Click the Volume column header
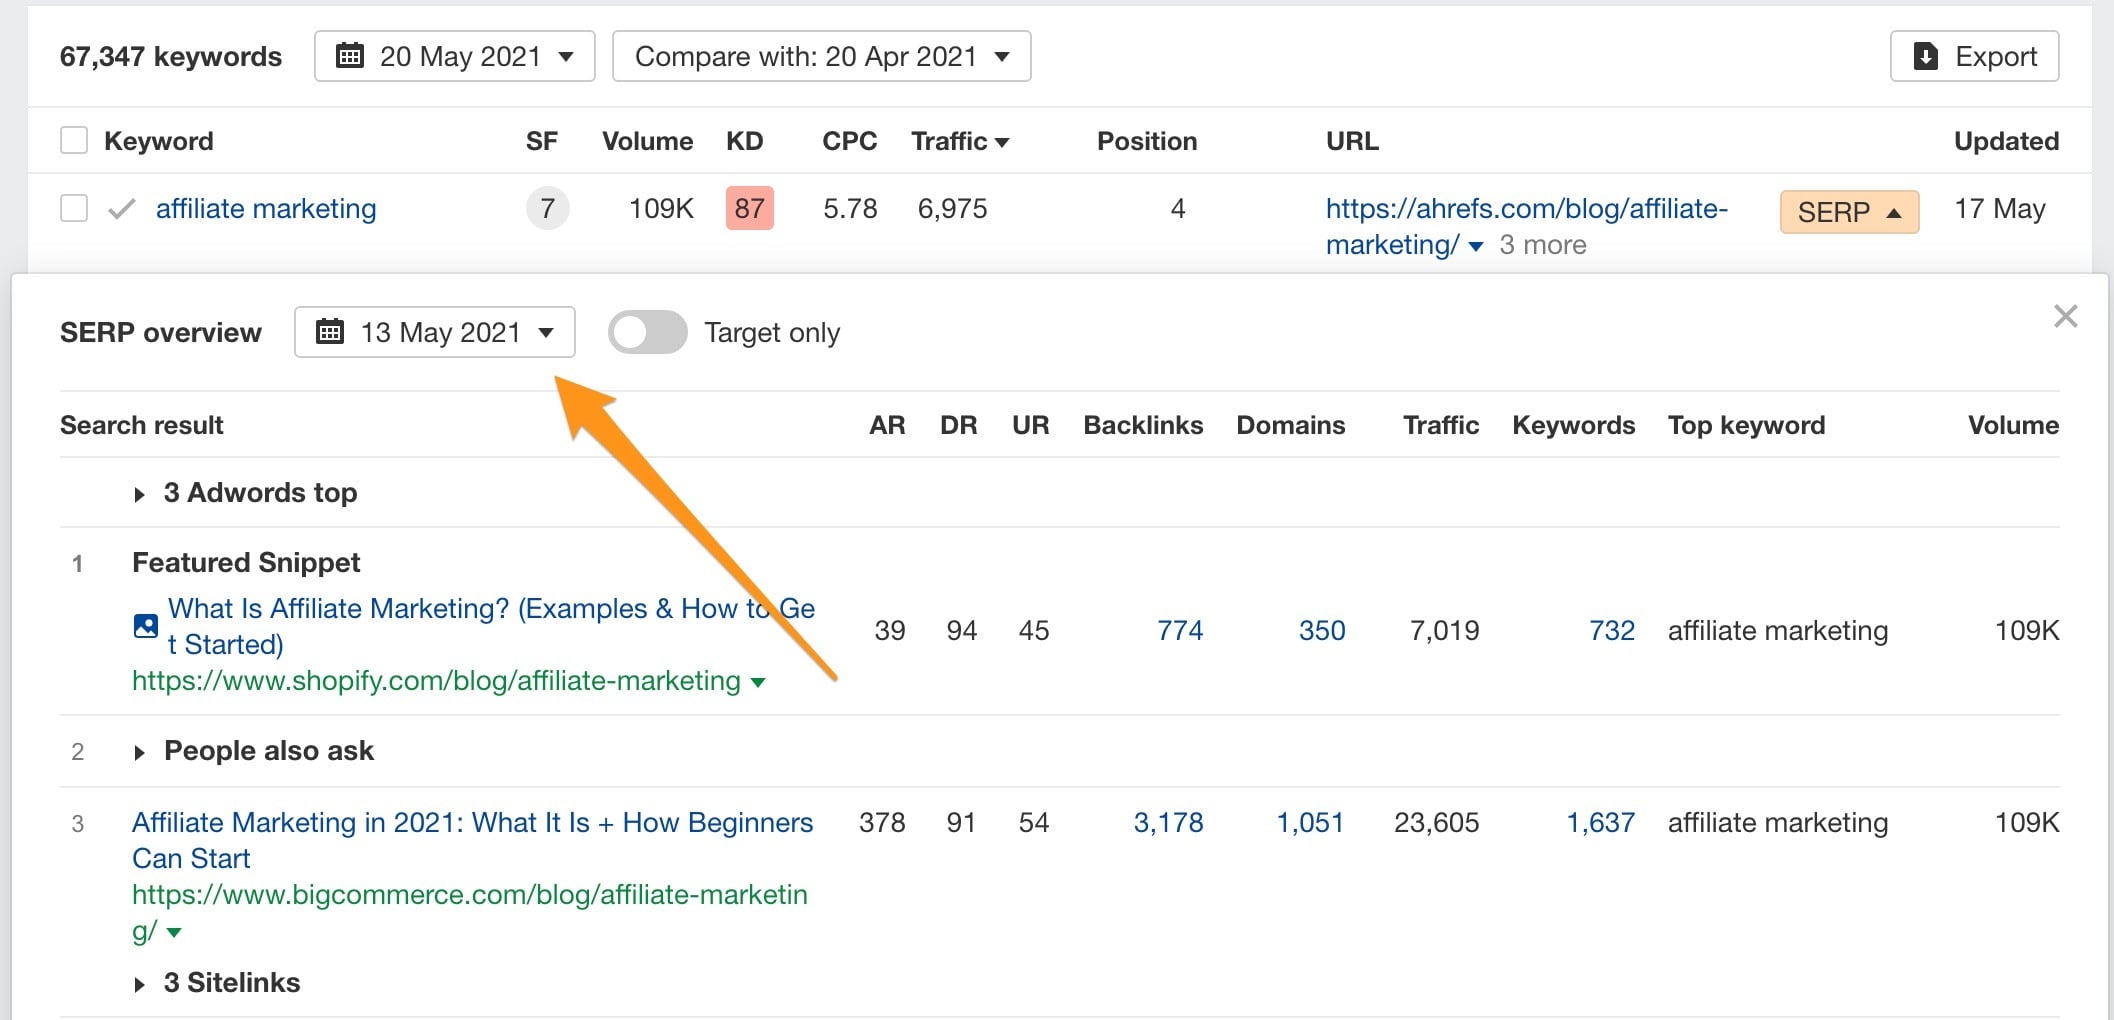The width and height of the screenshot is (2114, 1020). (x=647, y=141)
